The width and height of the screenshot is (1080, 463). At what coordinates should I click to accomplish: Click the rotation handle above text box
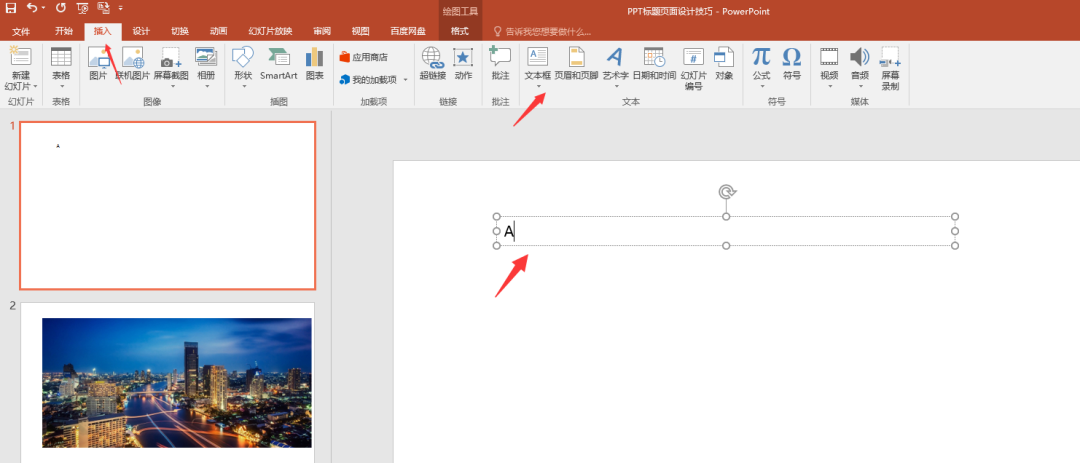tap(726, 191)
